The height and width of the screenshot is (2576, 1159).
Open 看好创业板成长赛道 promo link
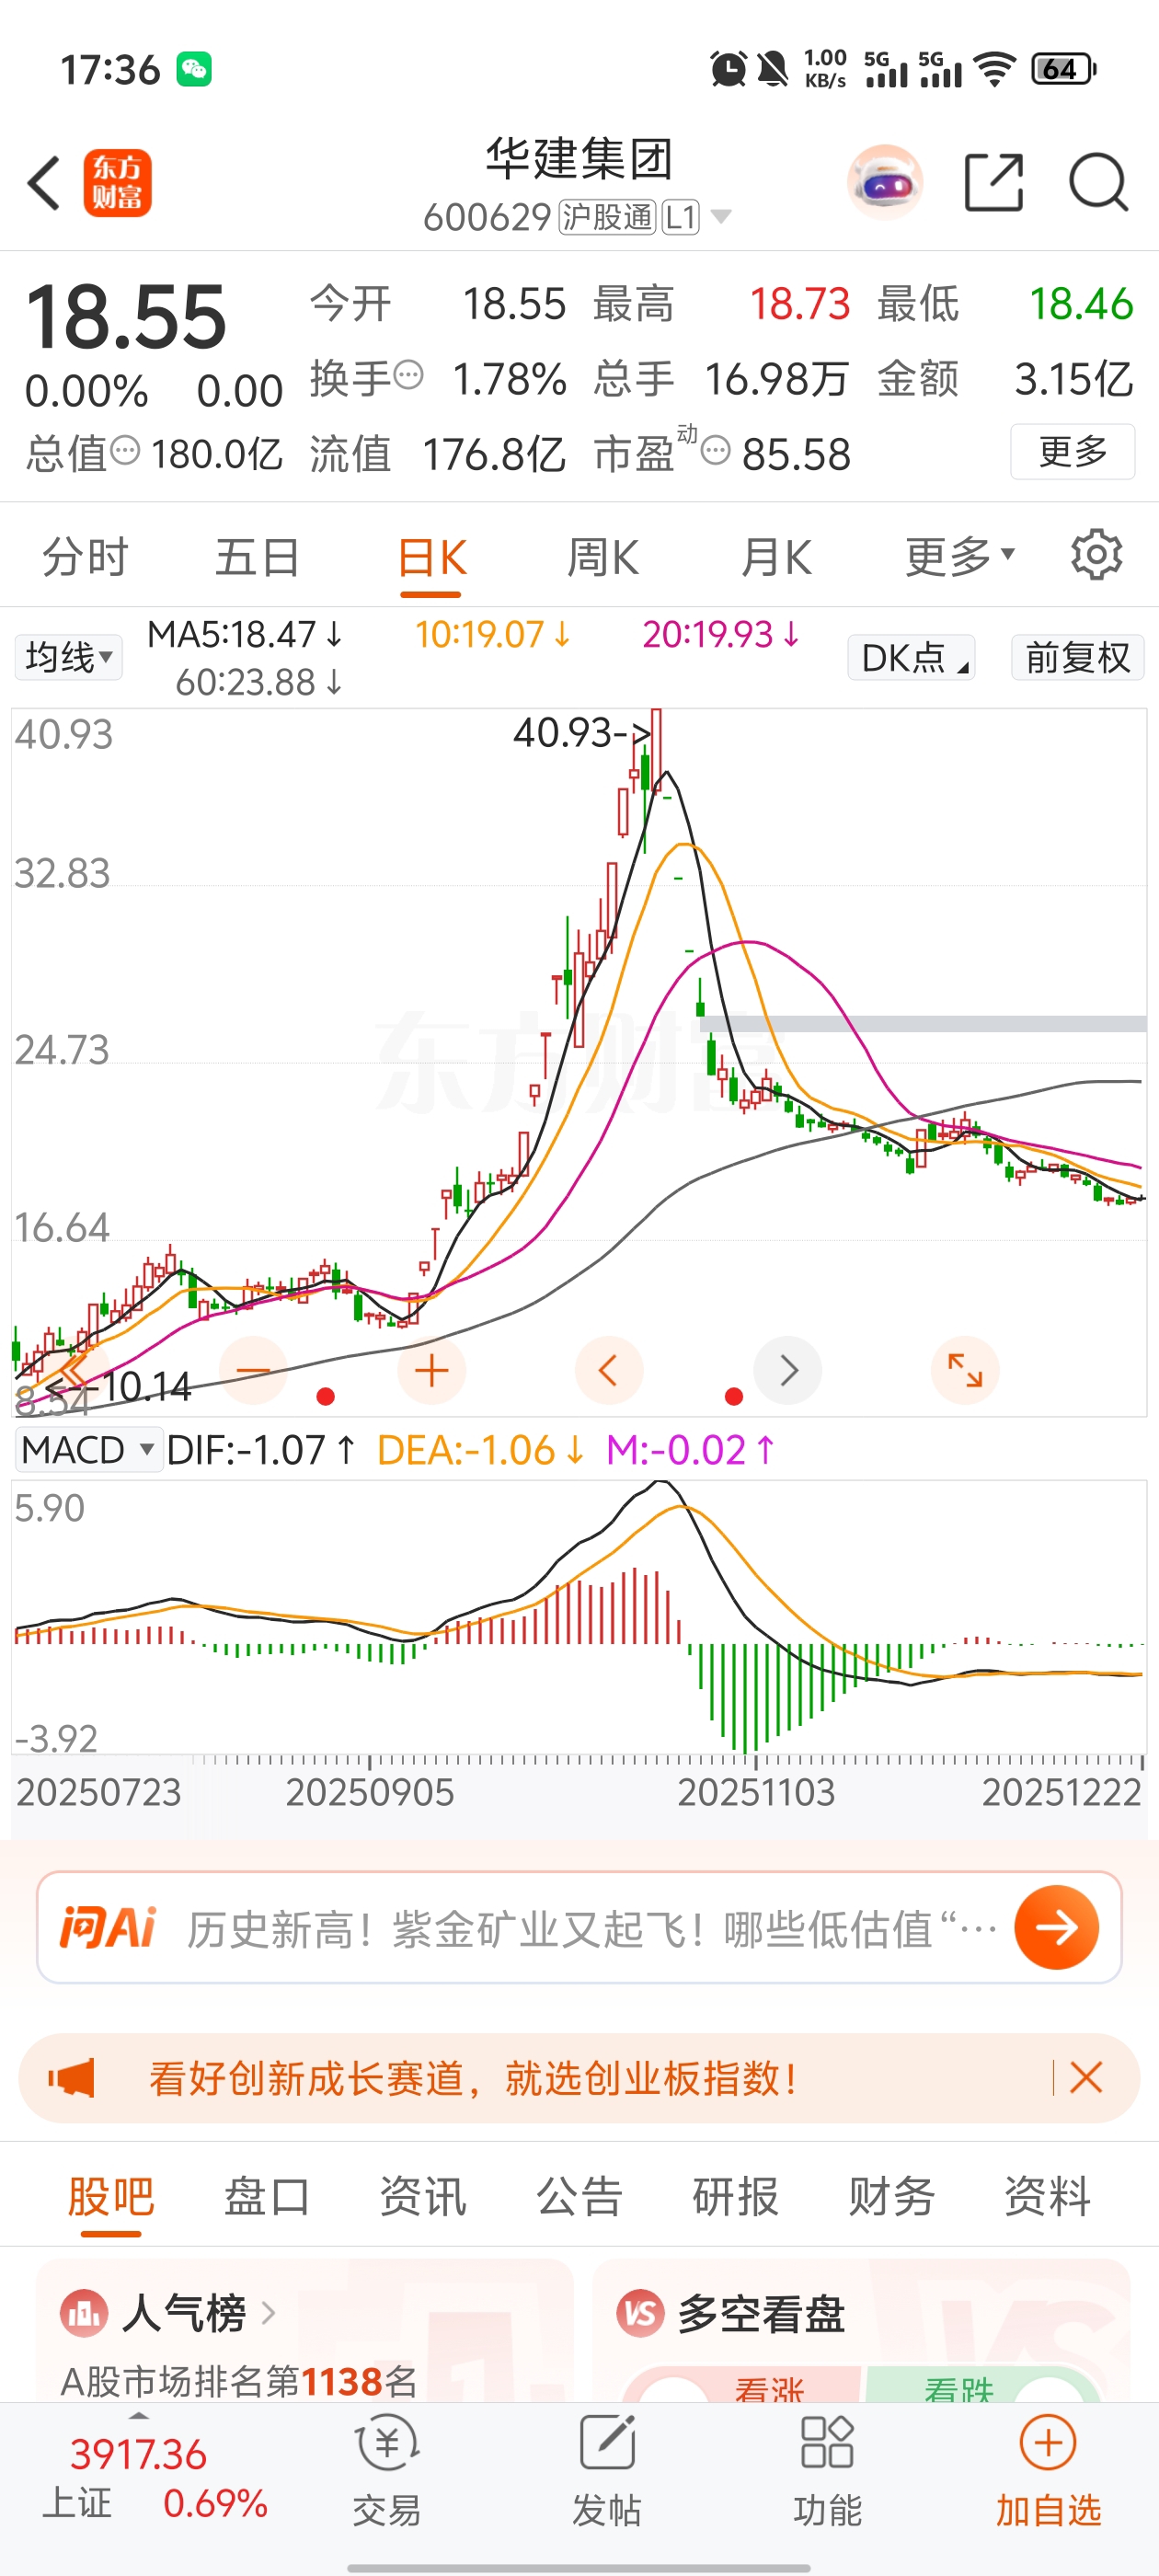(473, 2078)
